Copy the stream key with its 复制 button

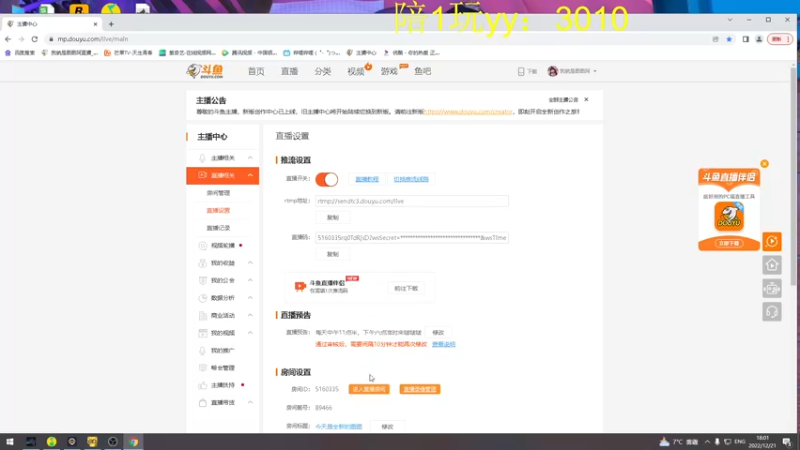[x=333, y=254]
